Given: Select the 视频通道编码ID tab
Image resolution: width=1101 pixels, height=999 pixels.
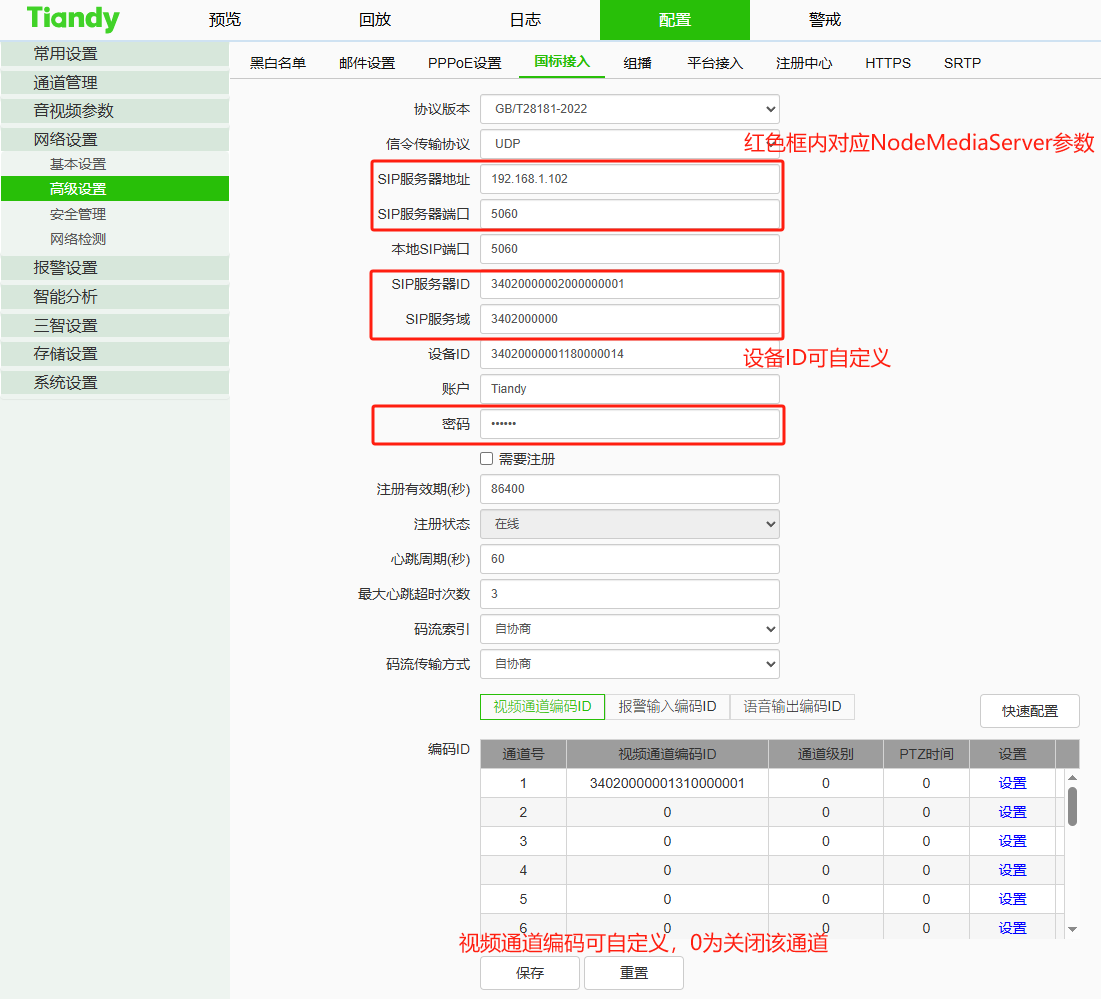Looking at the screenshot, I should click(542, 706).
